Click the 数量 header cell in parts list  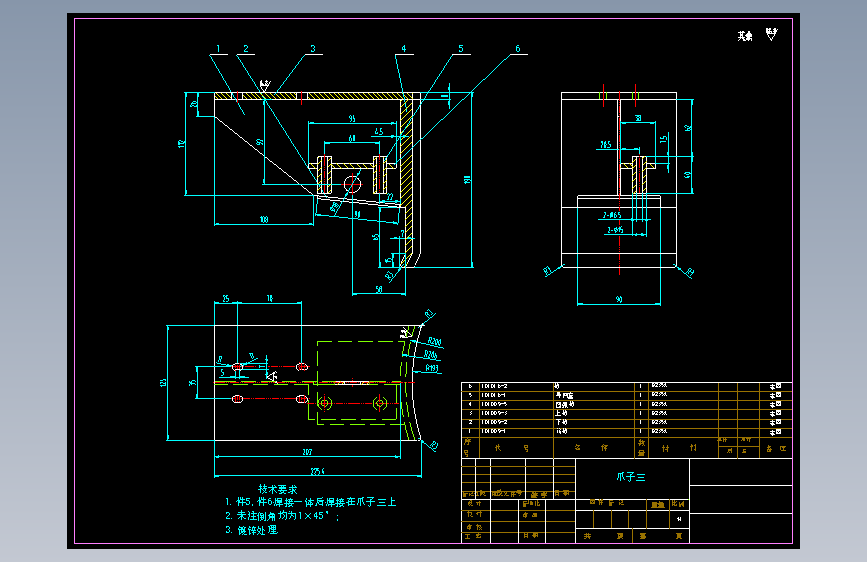pyautogui.click(x=641, y=447)
